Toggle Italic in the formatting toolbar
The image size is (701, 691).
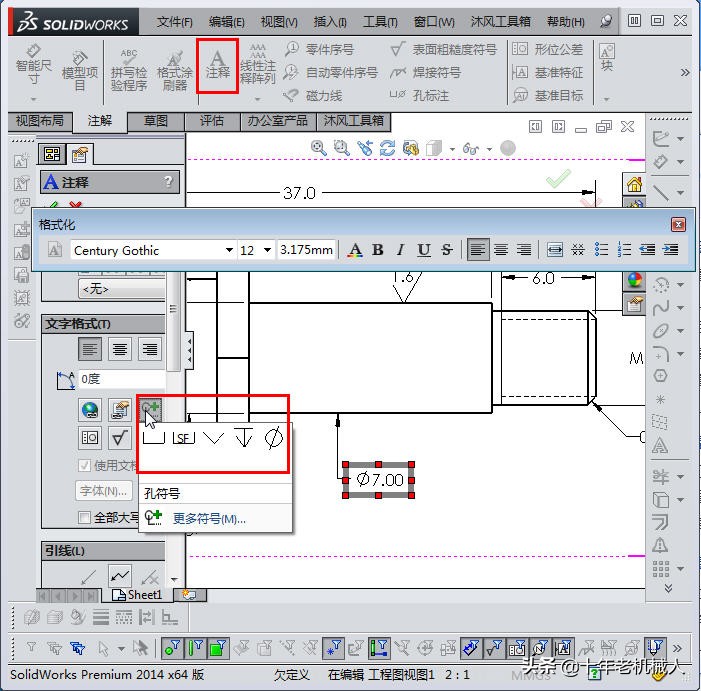pyautogui.click(x=401, y=250)
